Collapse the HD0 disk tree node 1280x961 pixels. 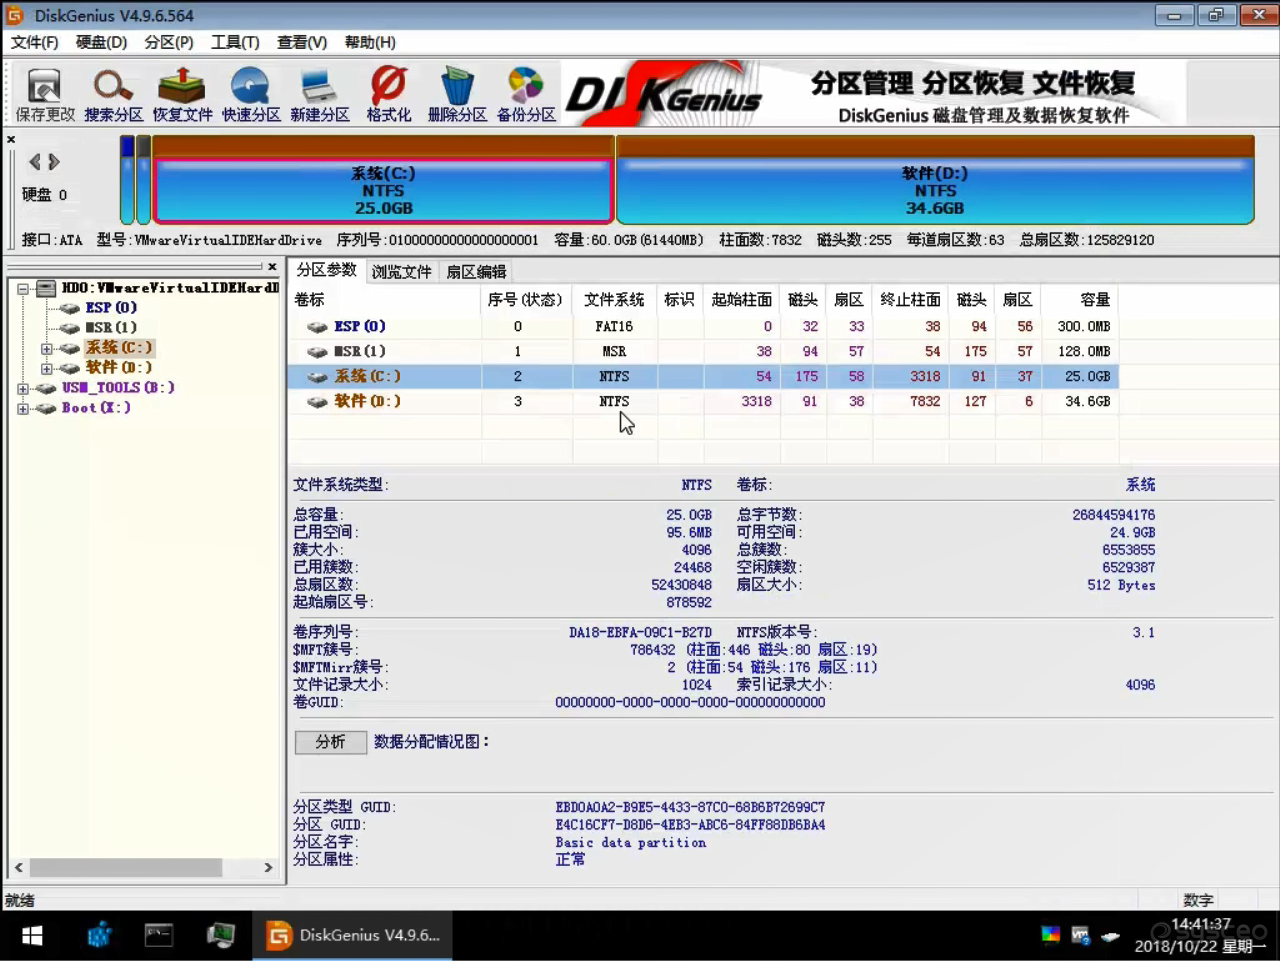[23, 289]
